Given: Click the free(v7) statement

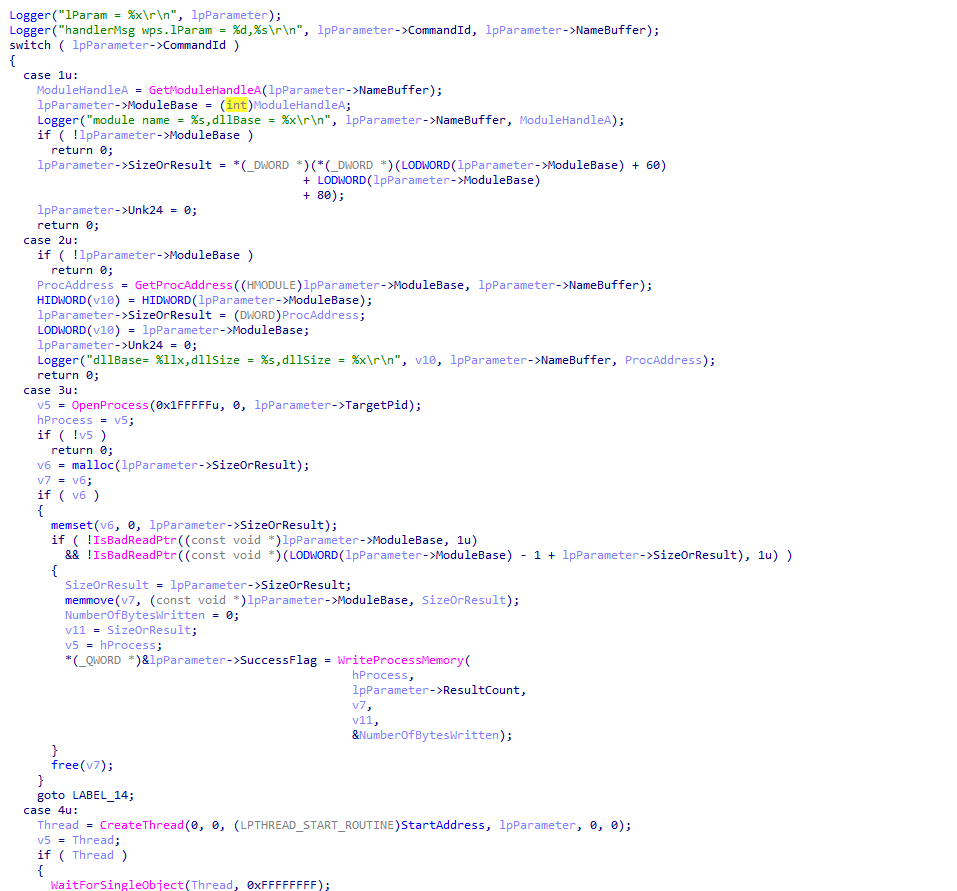Looking at the screenshot, I should tap(82, 765).
